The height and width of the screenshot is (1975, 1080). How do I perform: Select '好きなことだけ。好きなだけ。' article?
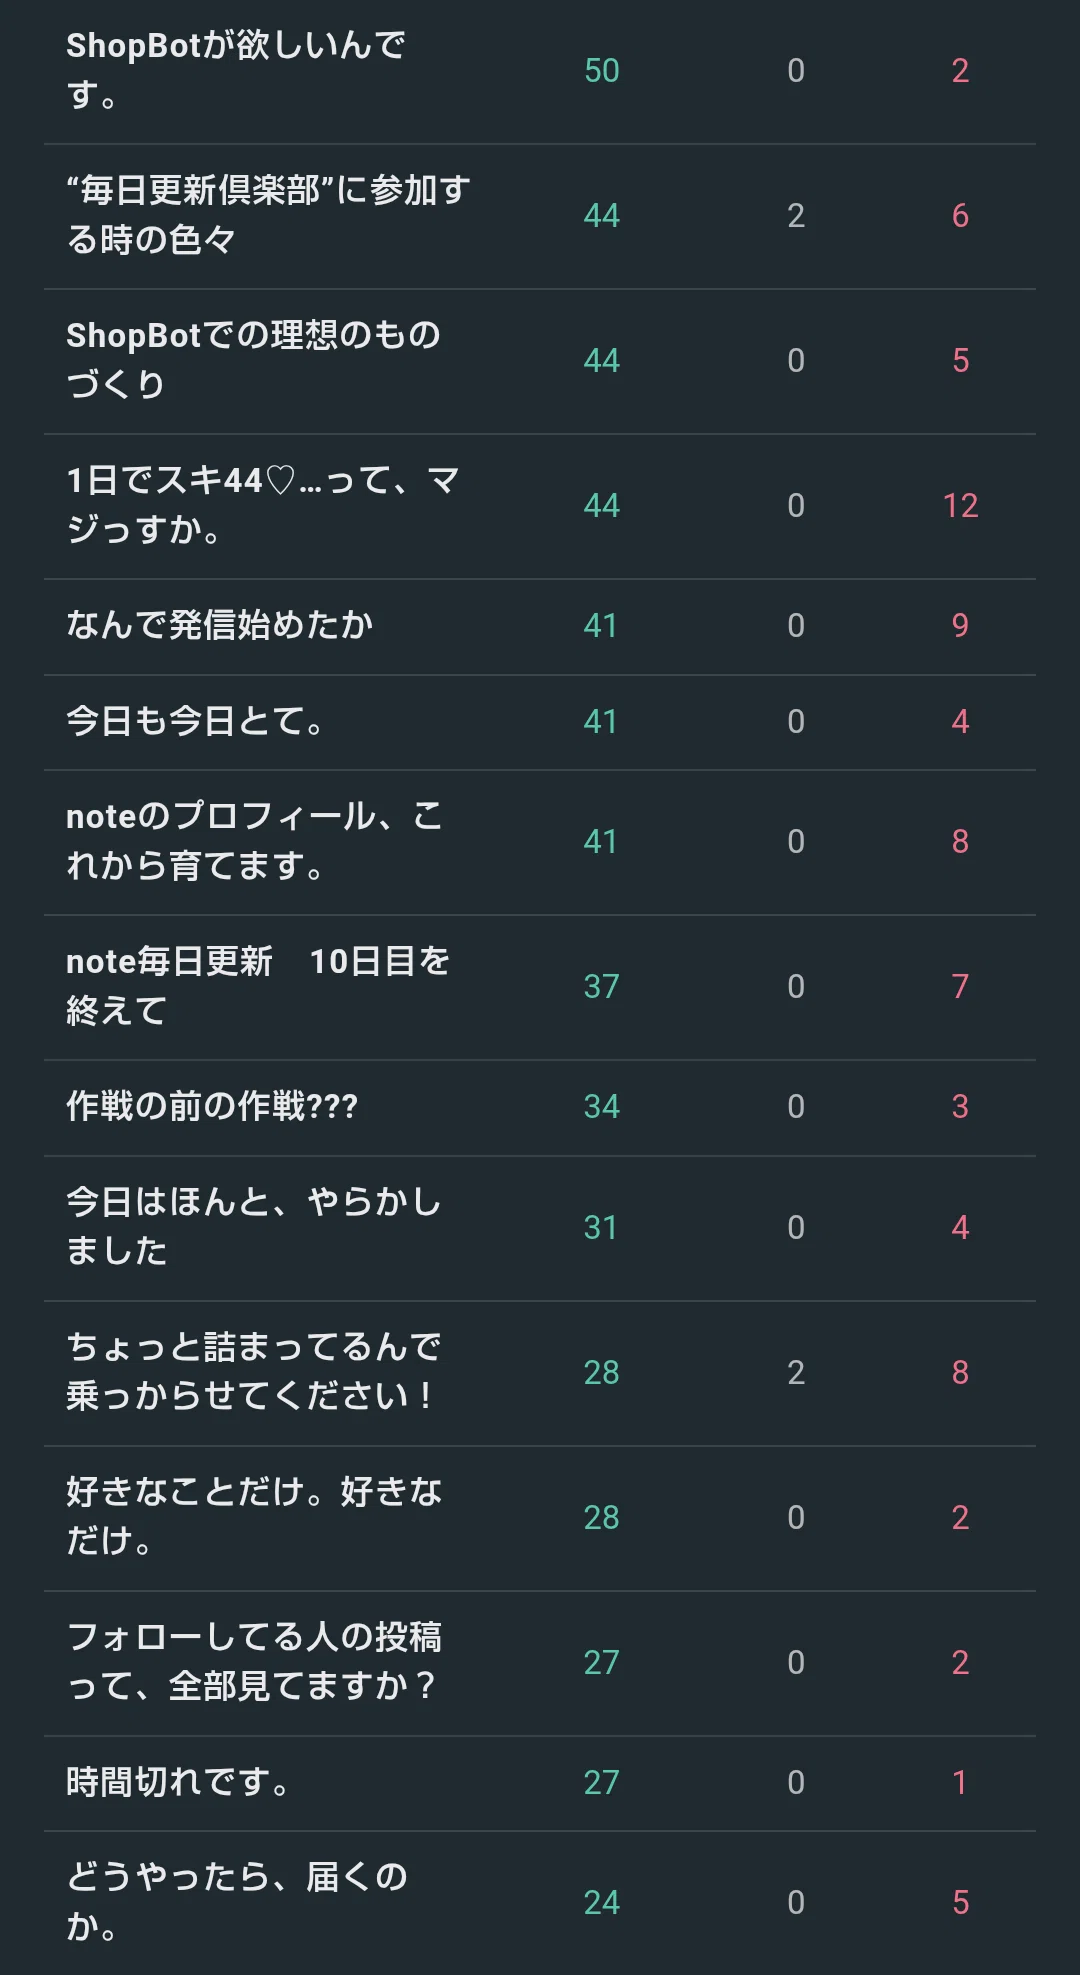click(x=254, y=1517)
